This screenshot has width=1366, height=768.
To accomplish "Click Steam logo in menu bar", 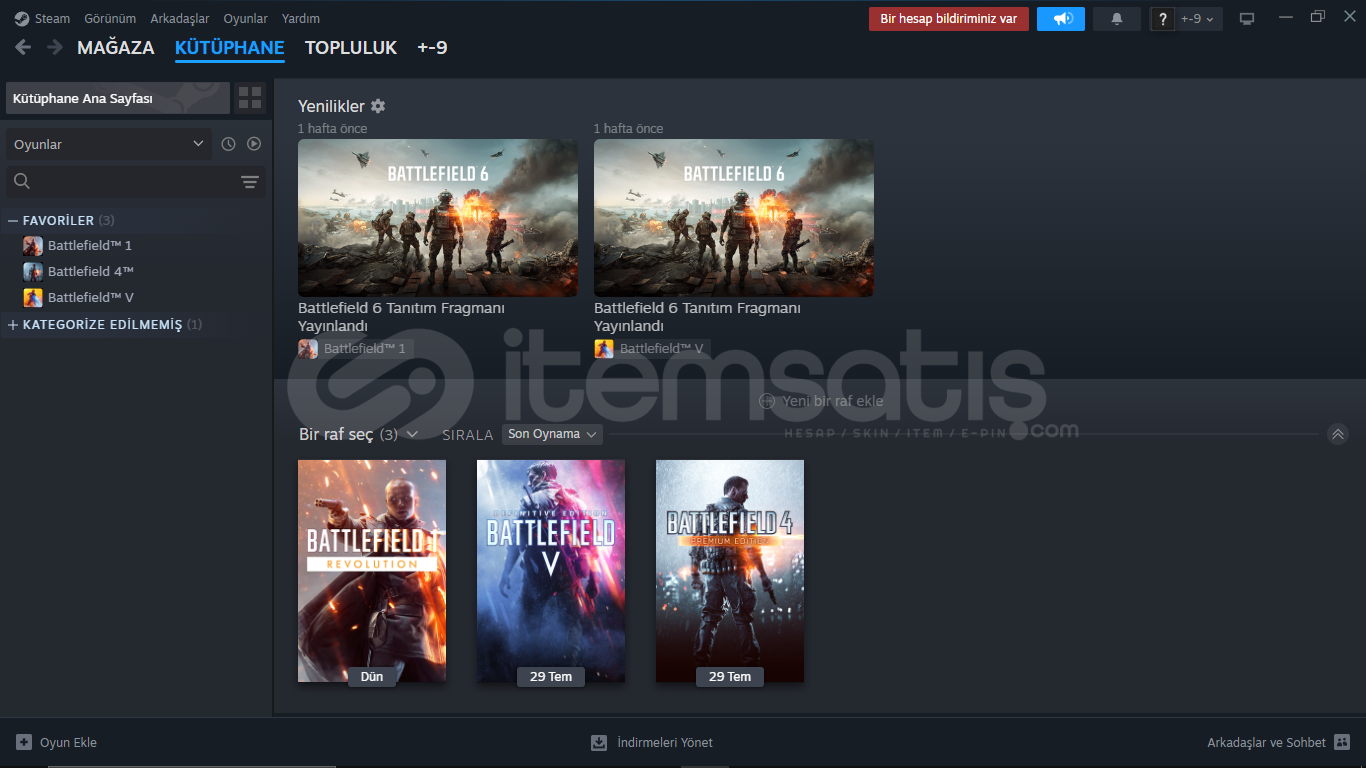I will [x=21, y=18].
